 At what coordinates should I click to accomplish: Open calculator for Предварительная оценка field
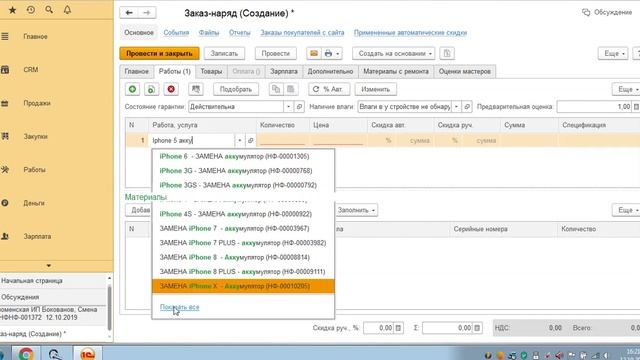636,107
